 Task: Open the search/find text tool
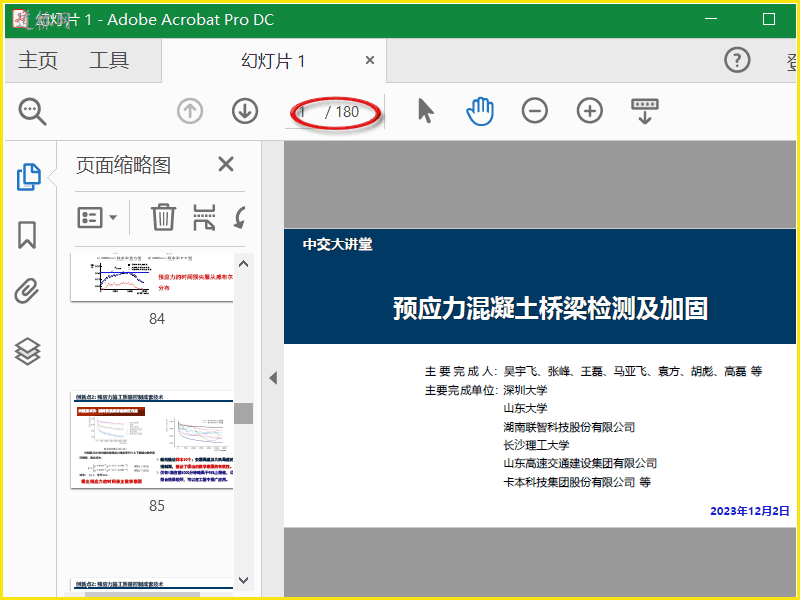tap(33, 111)
